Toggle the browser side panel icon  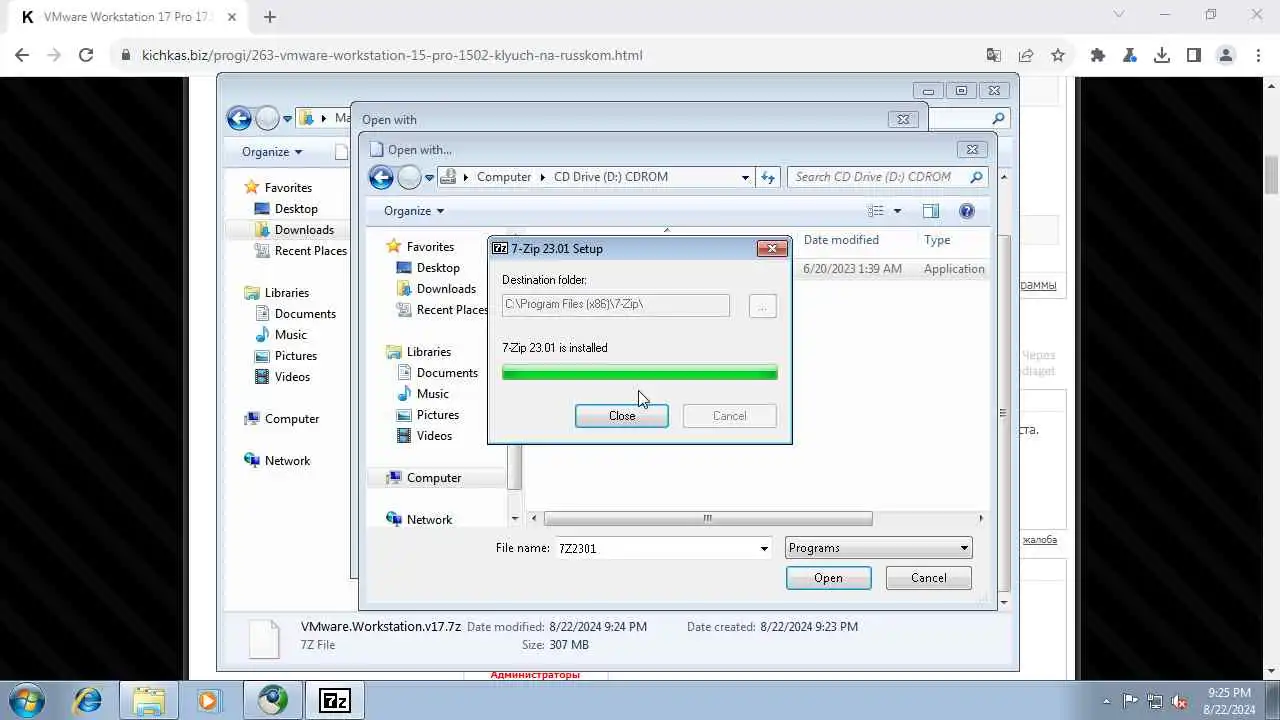click(x=1194, y=55)
